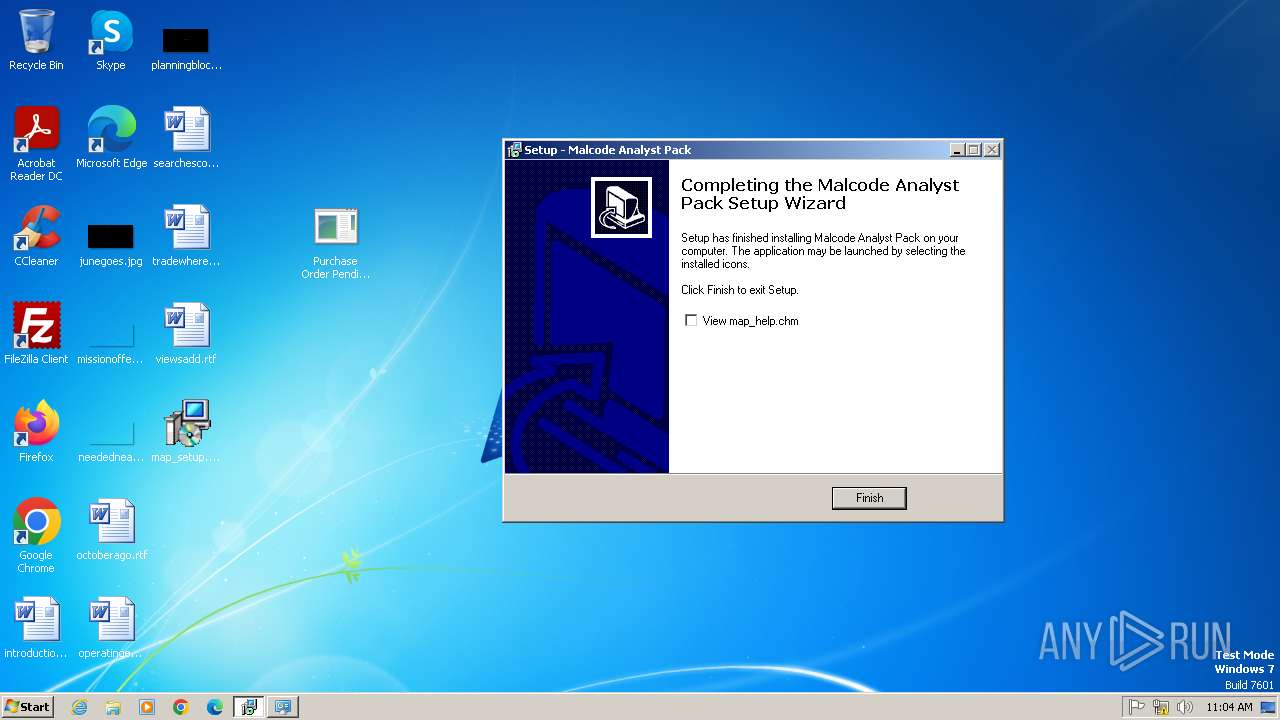1280x720 pixels.
Task: Open the Recycle Bin desktop icon
Action: tap(36, 40)
